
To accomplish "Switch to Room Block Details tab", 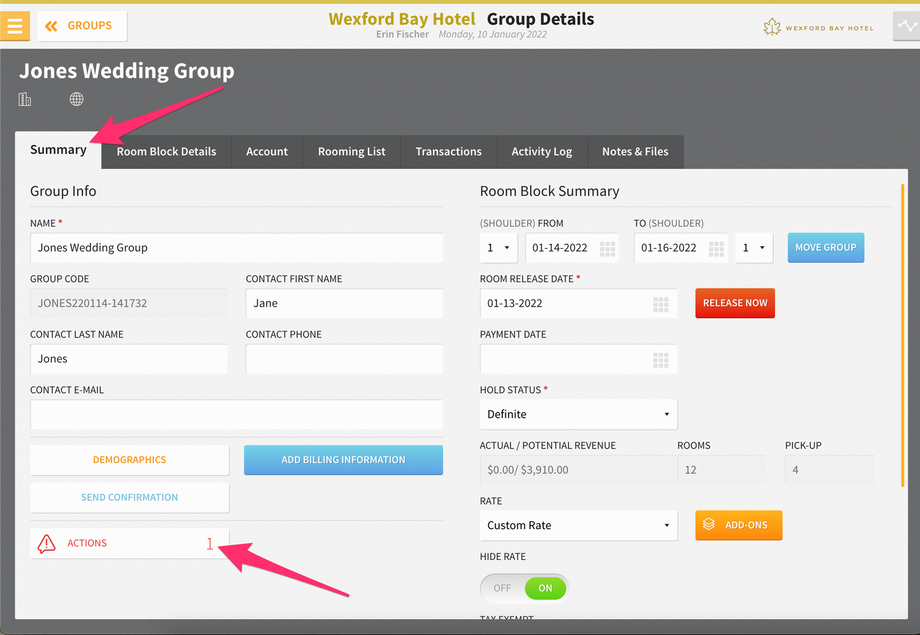I will coord(166,152).
